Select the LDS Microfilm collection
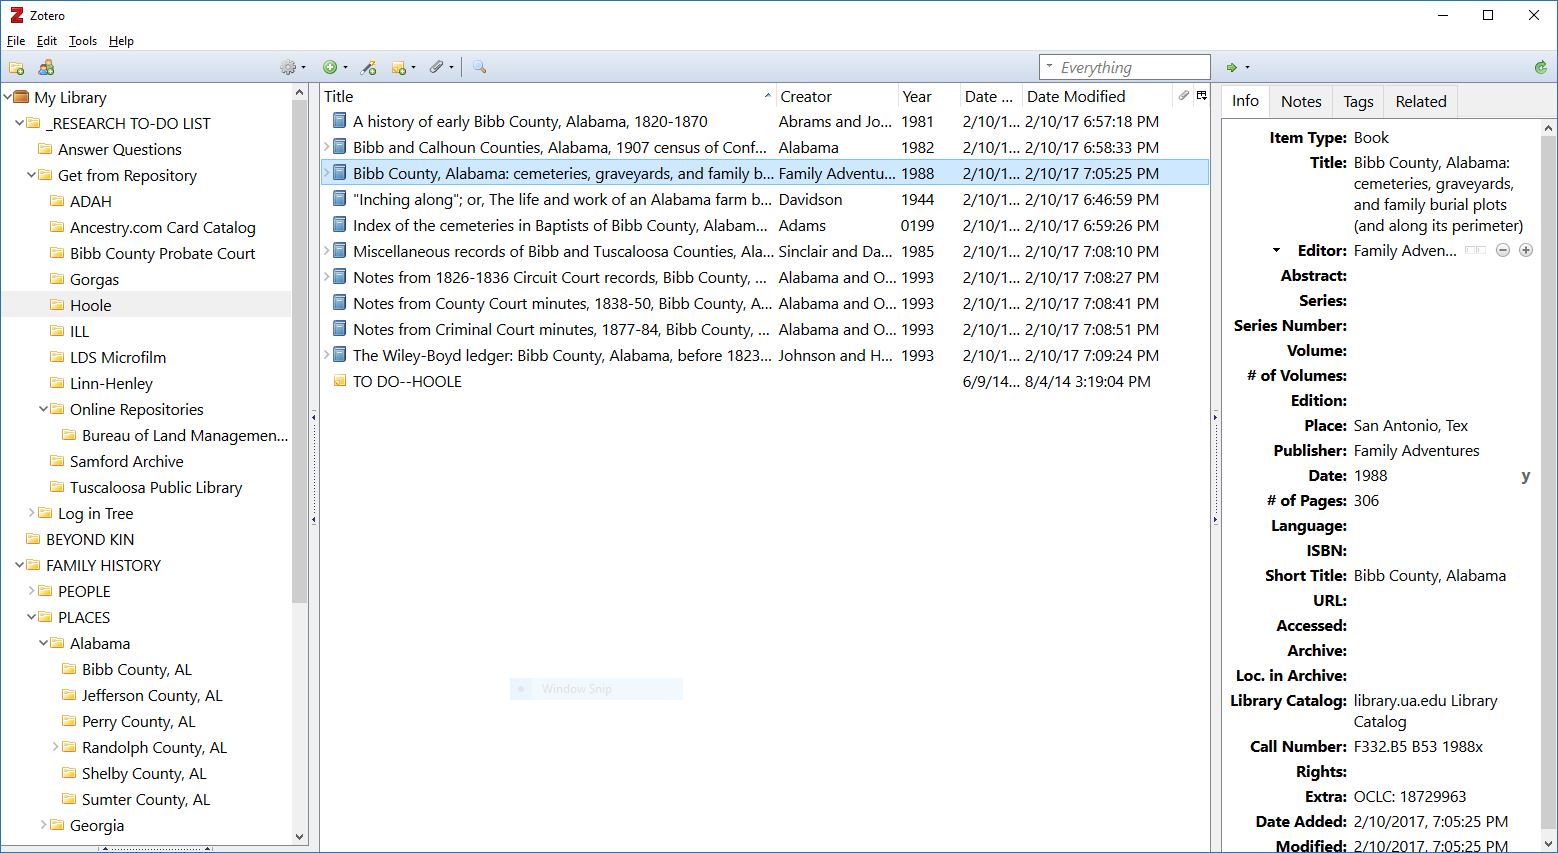Viewport: 1558px width, 853px height. tap(118, 357)
